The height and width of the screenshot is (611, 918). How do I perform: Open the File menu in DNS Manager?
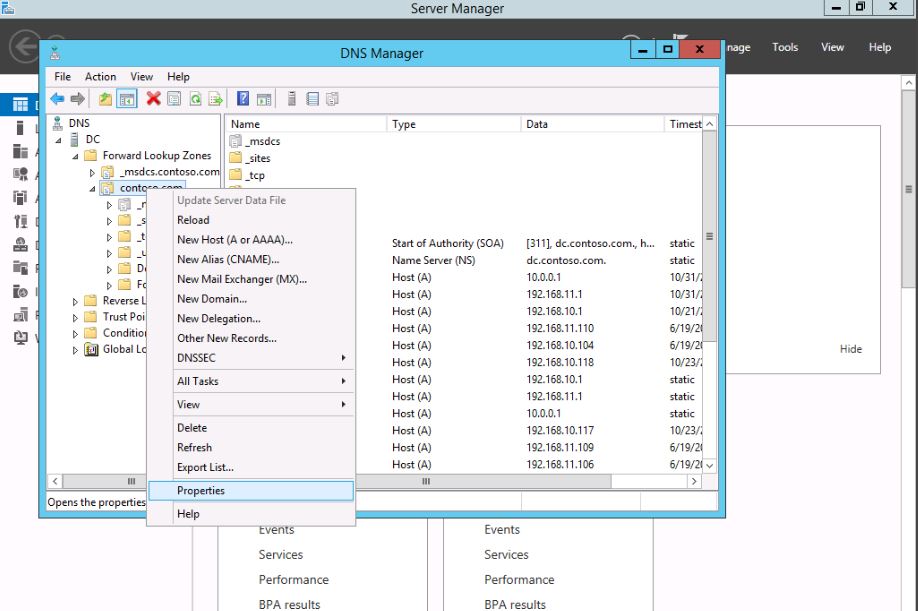coord(62,77)
